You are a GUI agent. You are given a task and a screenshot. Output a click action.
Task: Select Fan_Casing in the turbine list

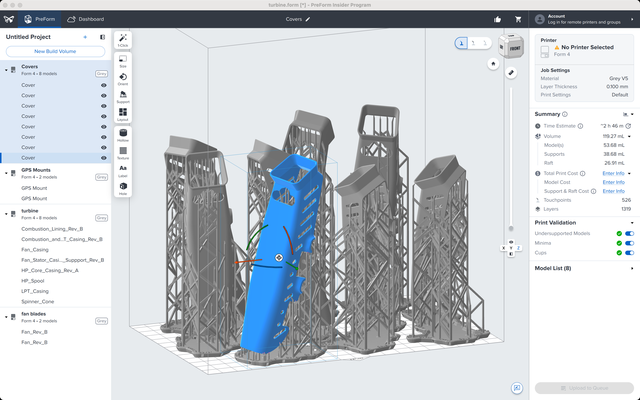click(35, 250)
